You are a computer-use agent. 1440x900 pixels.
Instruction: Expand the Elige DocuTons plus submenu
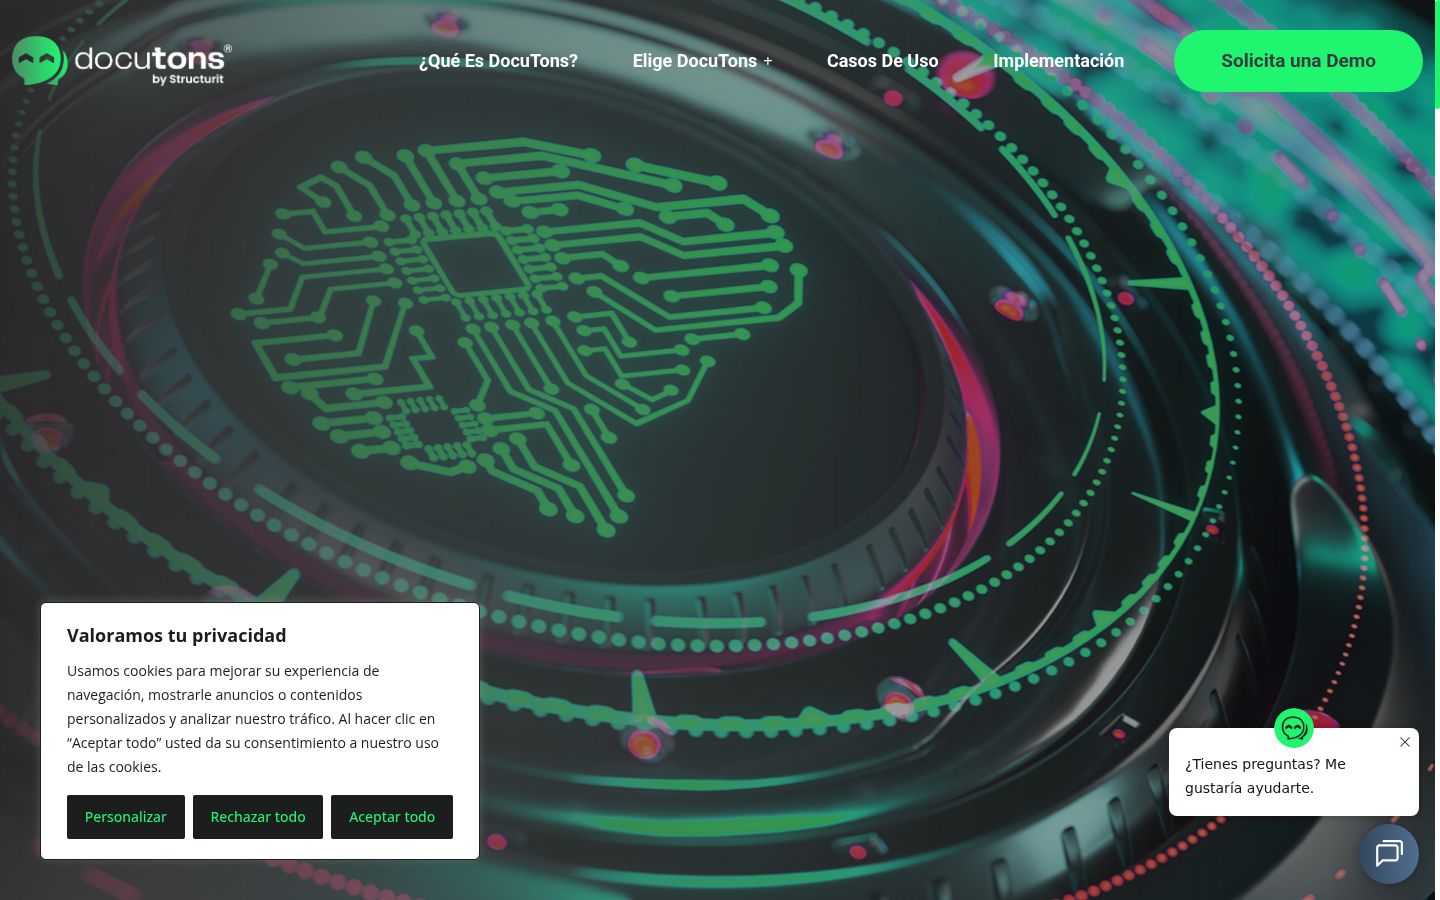tap(768, 61)
